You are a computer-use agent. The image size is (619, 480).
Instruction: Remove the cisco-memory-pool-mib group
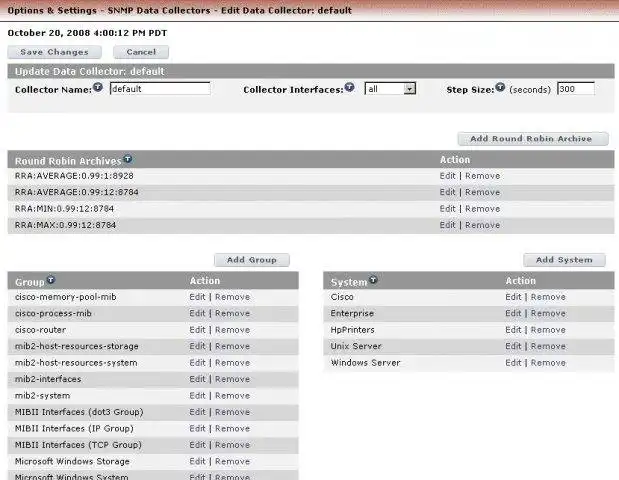pos(233,297)
